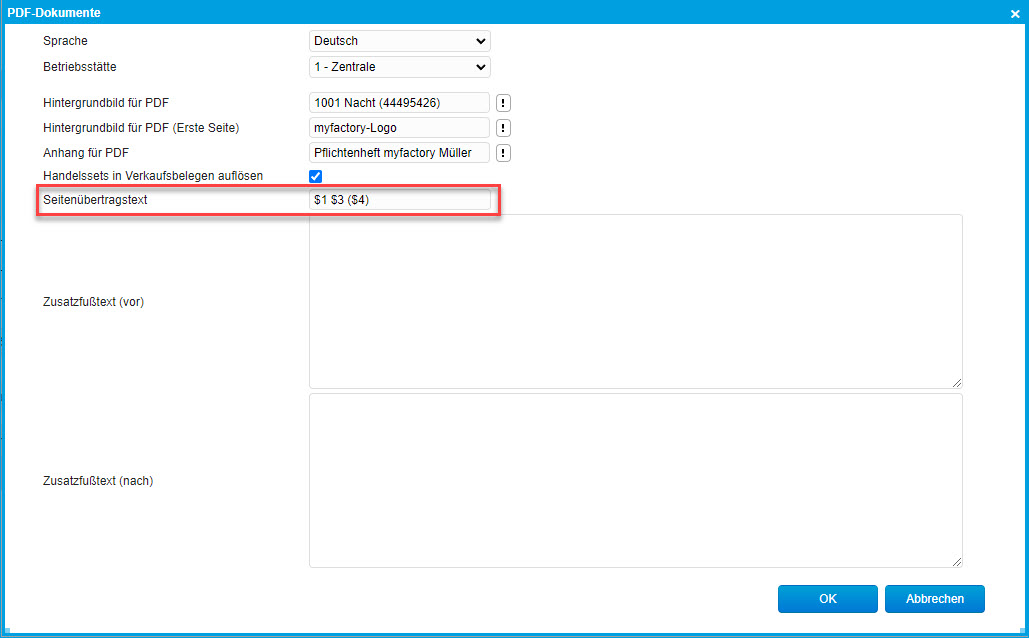The height and width of the screenshot is (638, 1029).
Task: Click Handelssets in Verkaufsbelegen auflösen label
Action: [x=153, y=176]
